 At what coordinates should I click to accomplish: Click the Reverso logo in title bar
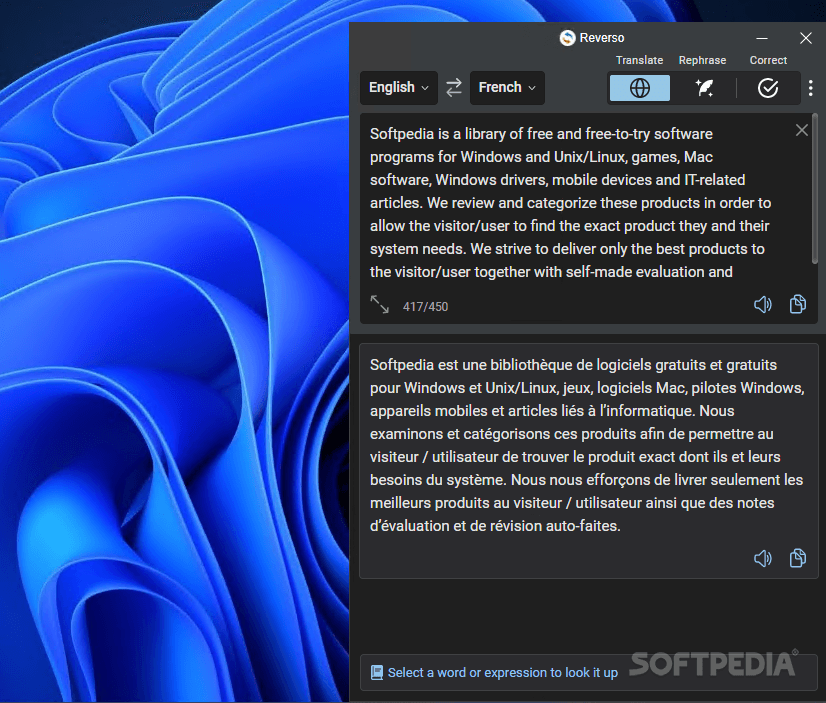click(567, 38)
